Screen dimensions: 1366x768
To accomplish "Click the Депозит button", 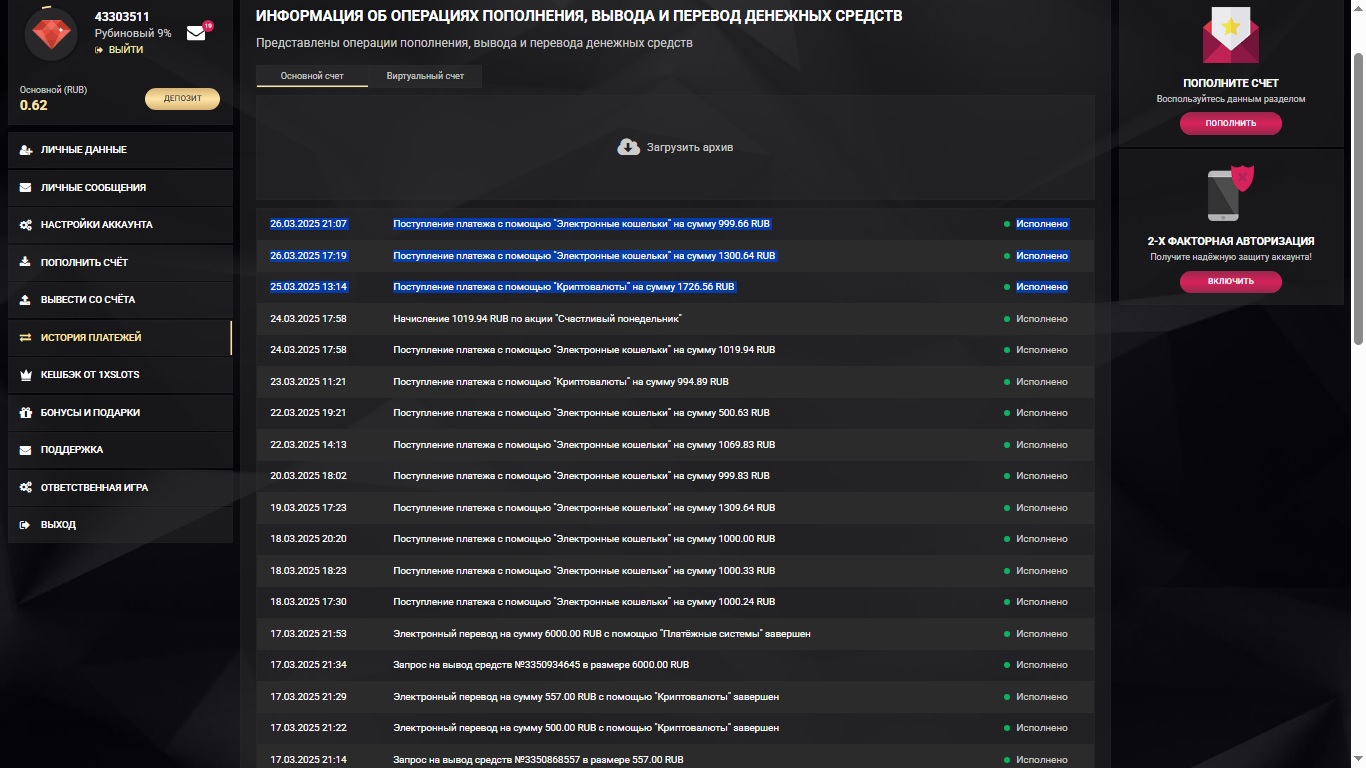I will click(x=182, y=99).
